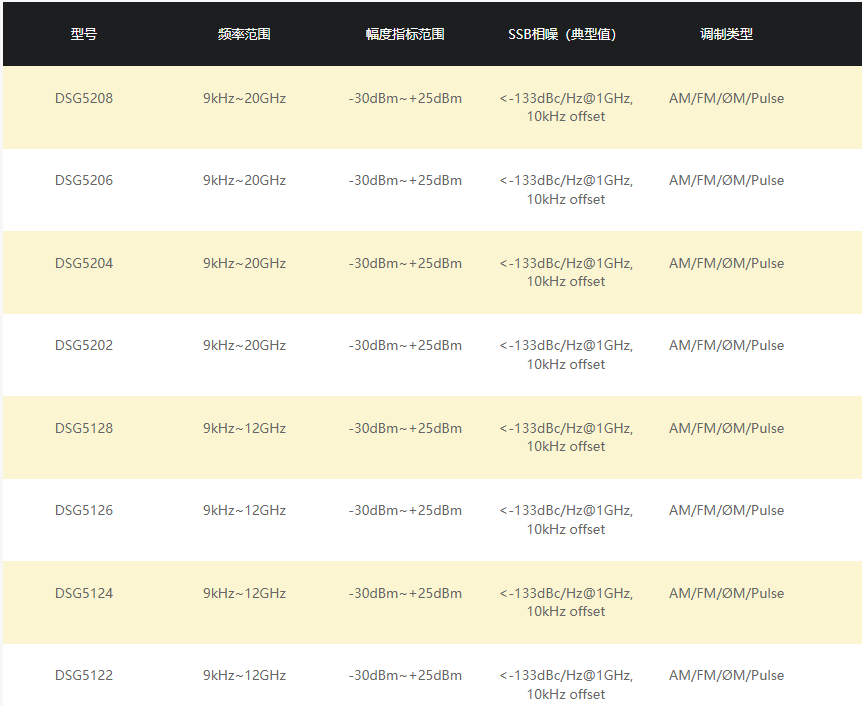Click the 频率范围 column header

pos(244,34)
